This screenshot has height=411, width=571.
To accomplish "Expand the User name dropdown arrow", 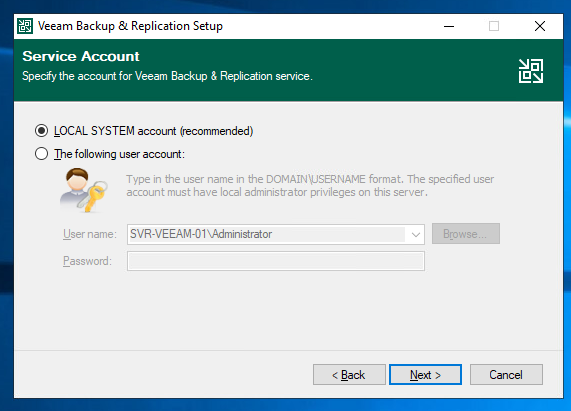I will point(416,234).
